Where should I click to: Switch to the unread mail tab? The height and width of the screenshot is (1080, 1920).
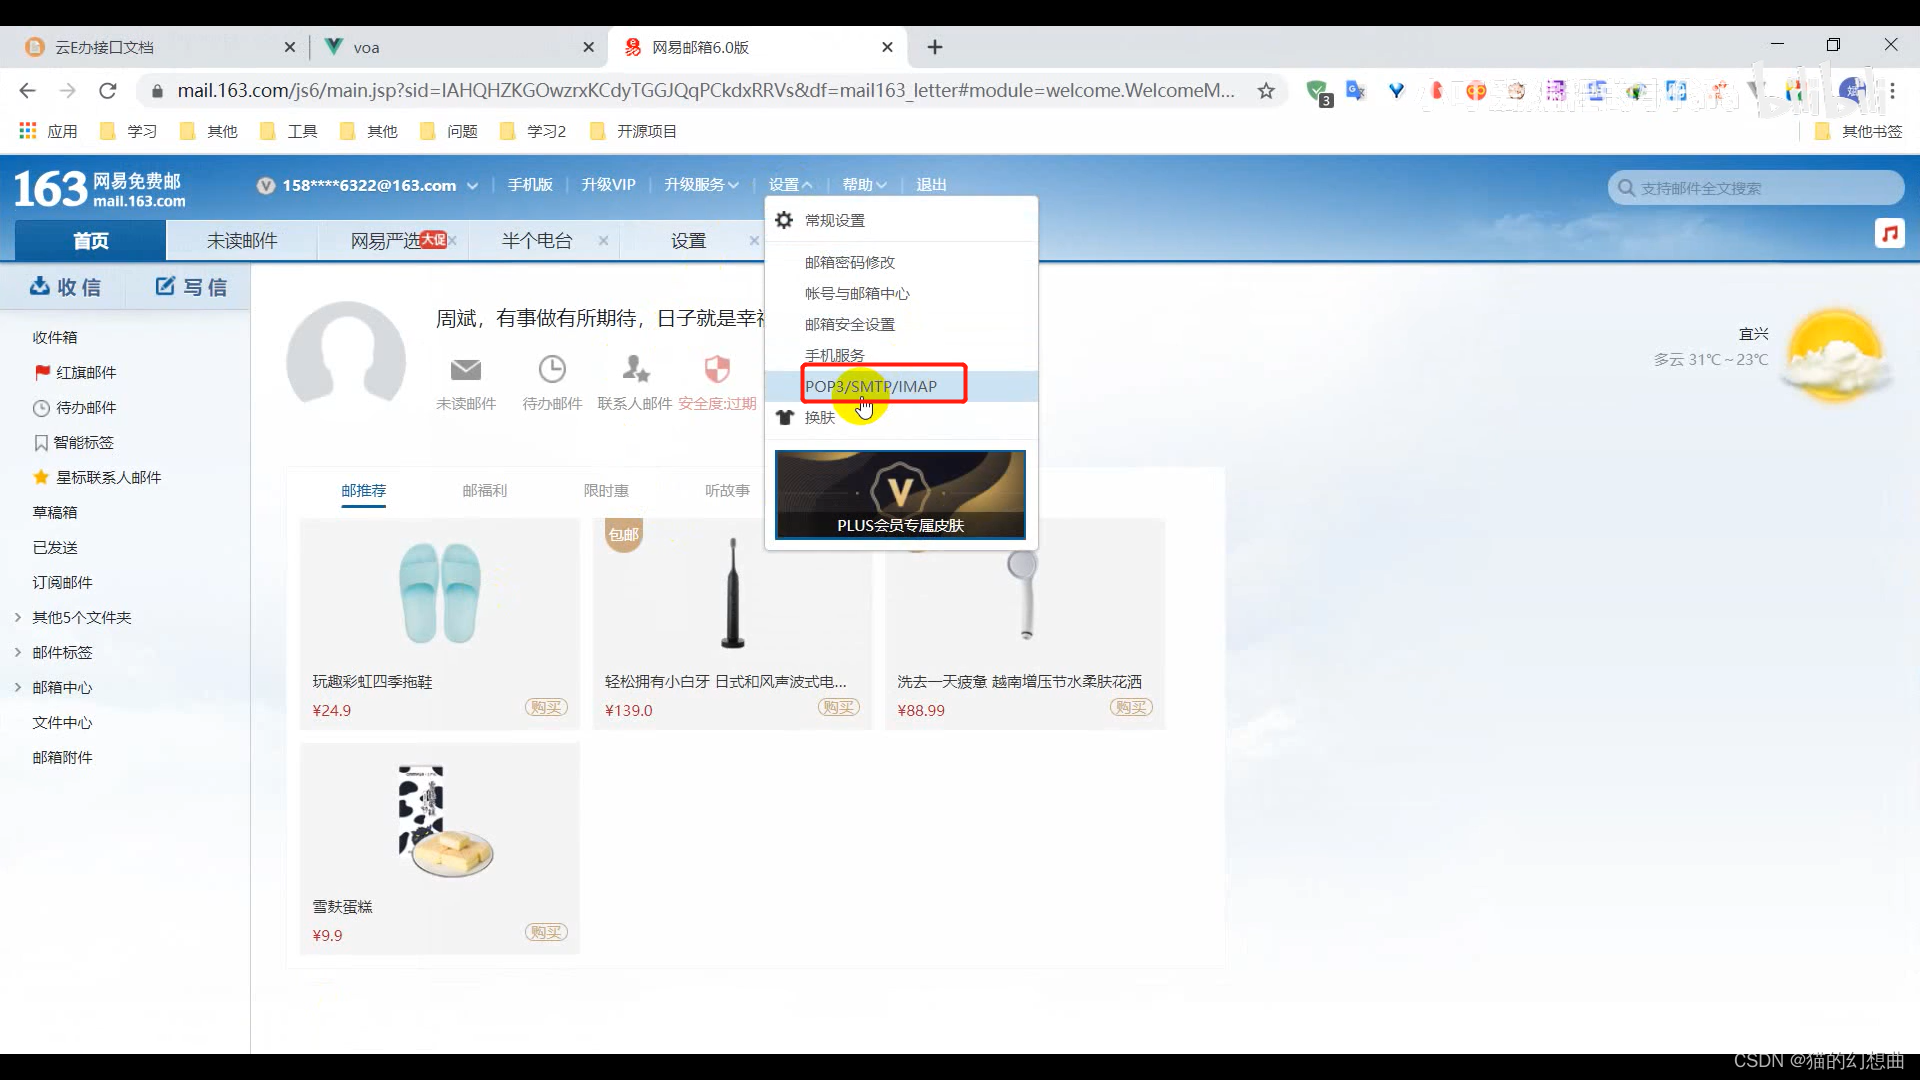[242, 241]
